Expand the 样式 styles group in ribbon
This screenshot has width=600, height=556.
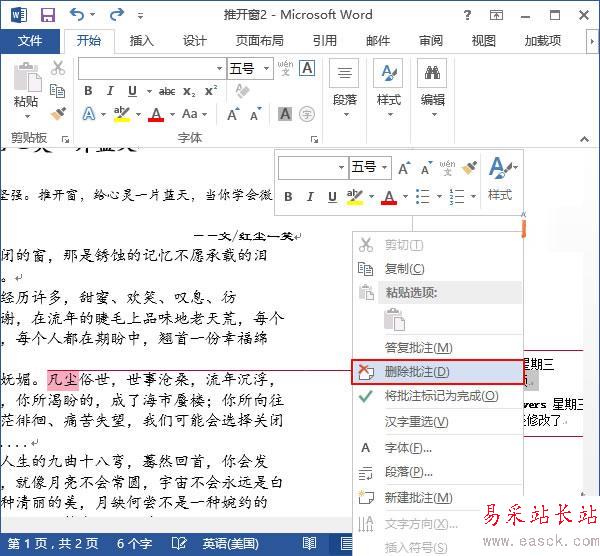point(388,89)
